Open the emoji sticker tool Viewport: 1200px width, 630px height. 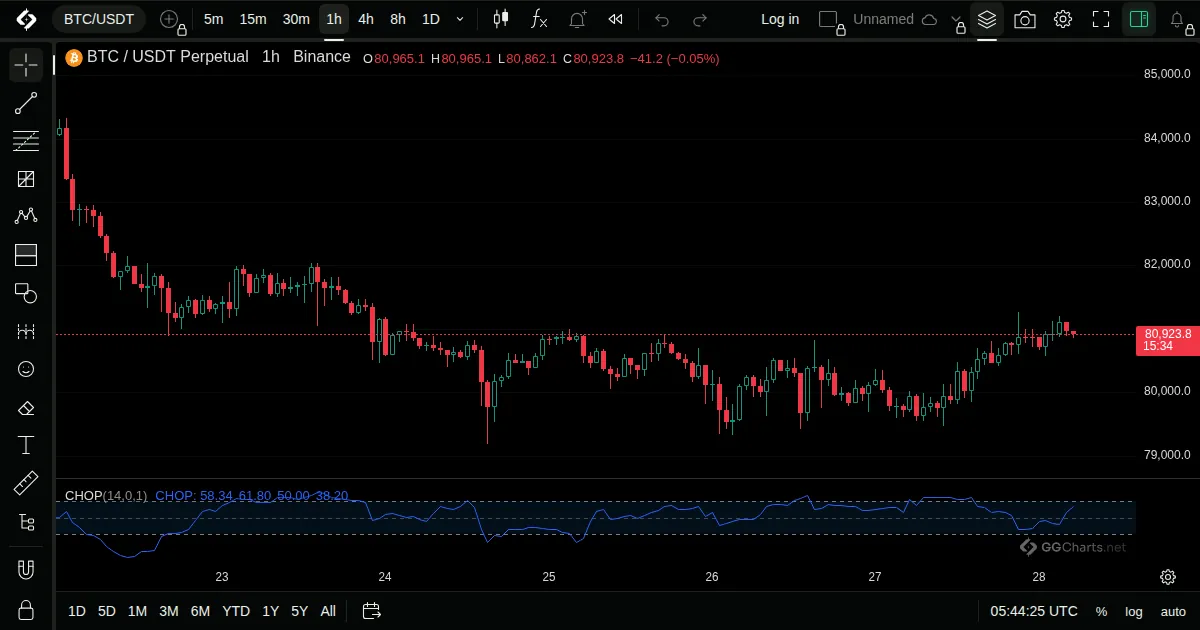tap(26, 369)
